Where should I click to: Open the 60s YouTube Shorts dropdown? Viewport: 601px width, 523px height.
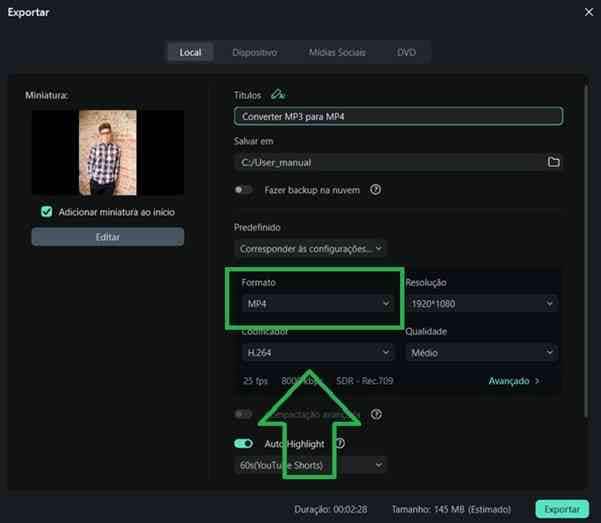pos(310,465)
